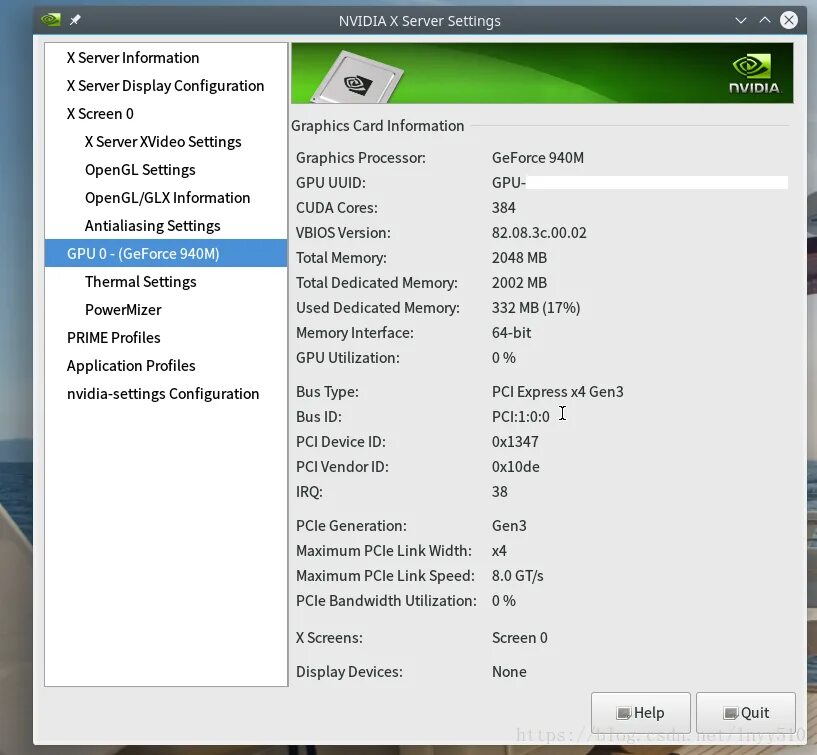Click the NVIDIA logo in the banner
The width and height of the screenshot is (817, 755).
point(754,73)
